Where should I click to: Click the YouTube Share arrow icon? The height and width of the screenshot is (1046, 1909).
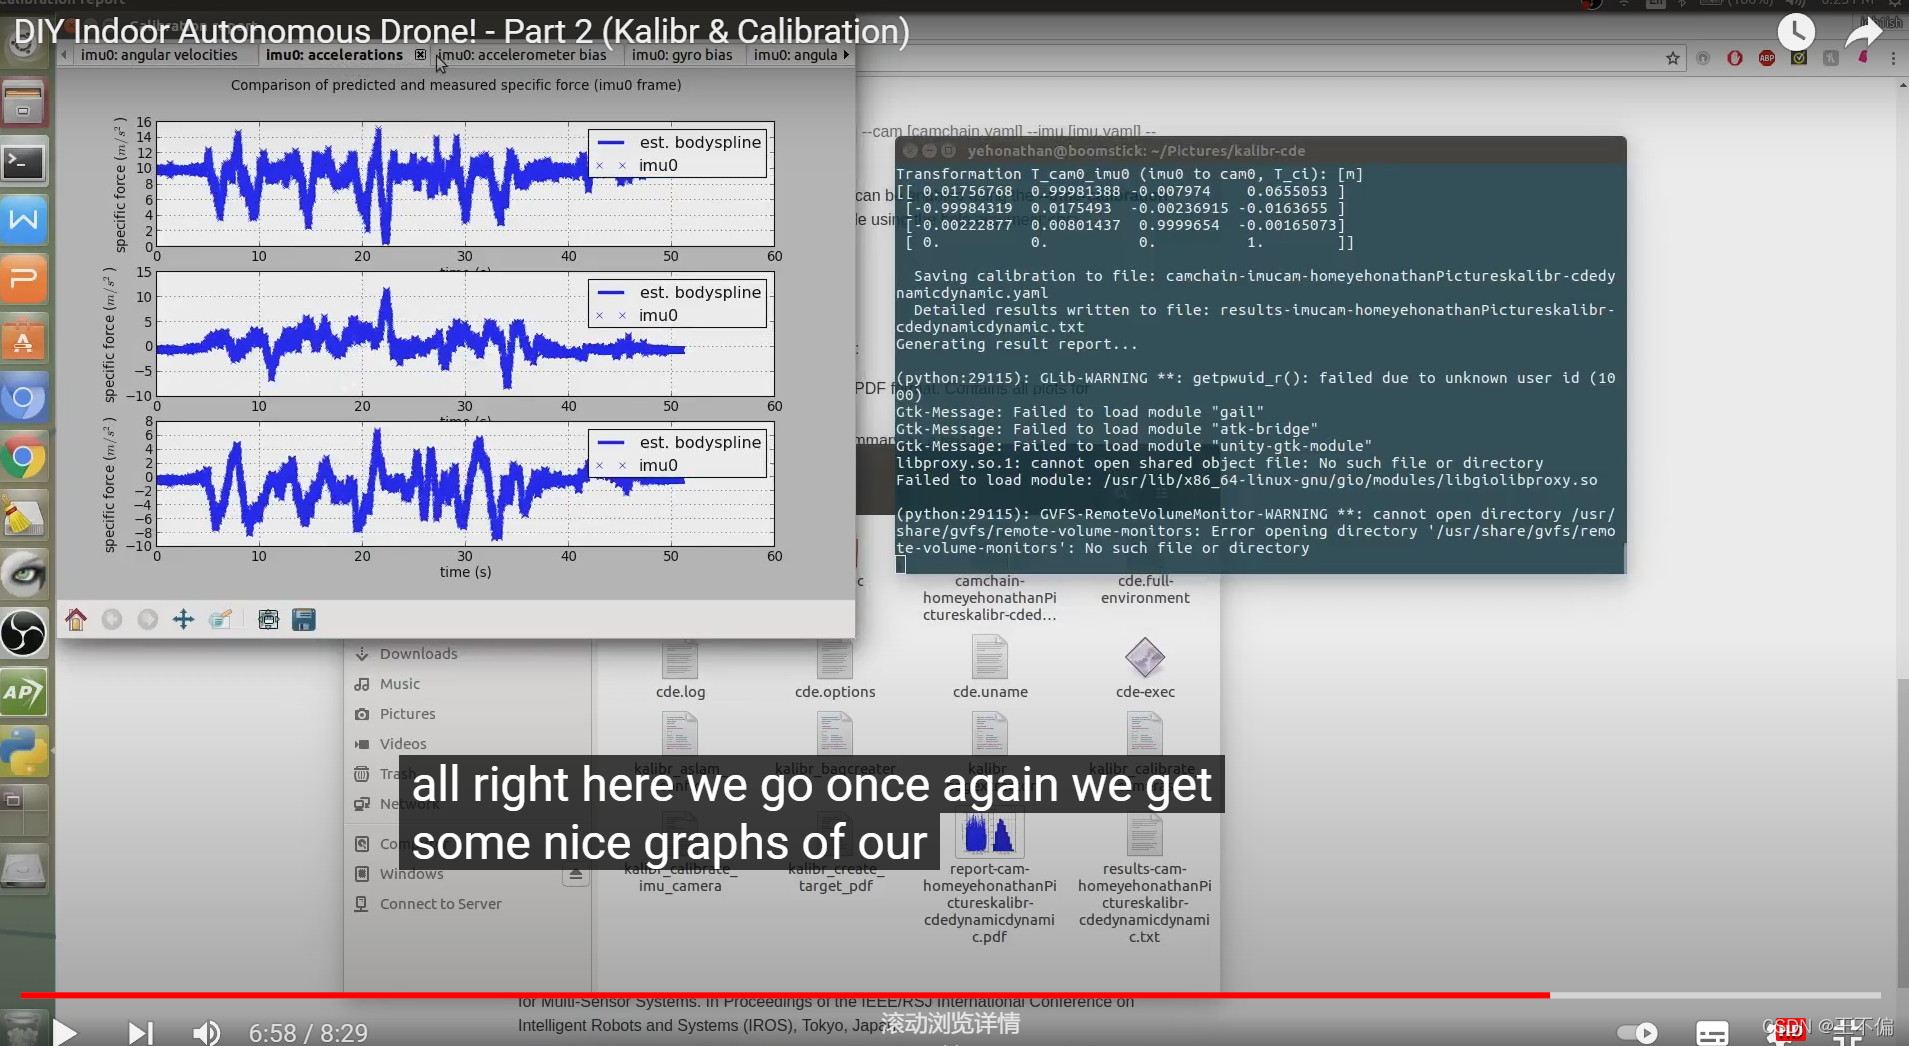1863,33
